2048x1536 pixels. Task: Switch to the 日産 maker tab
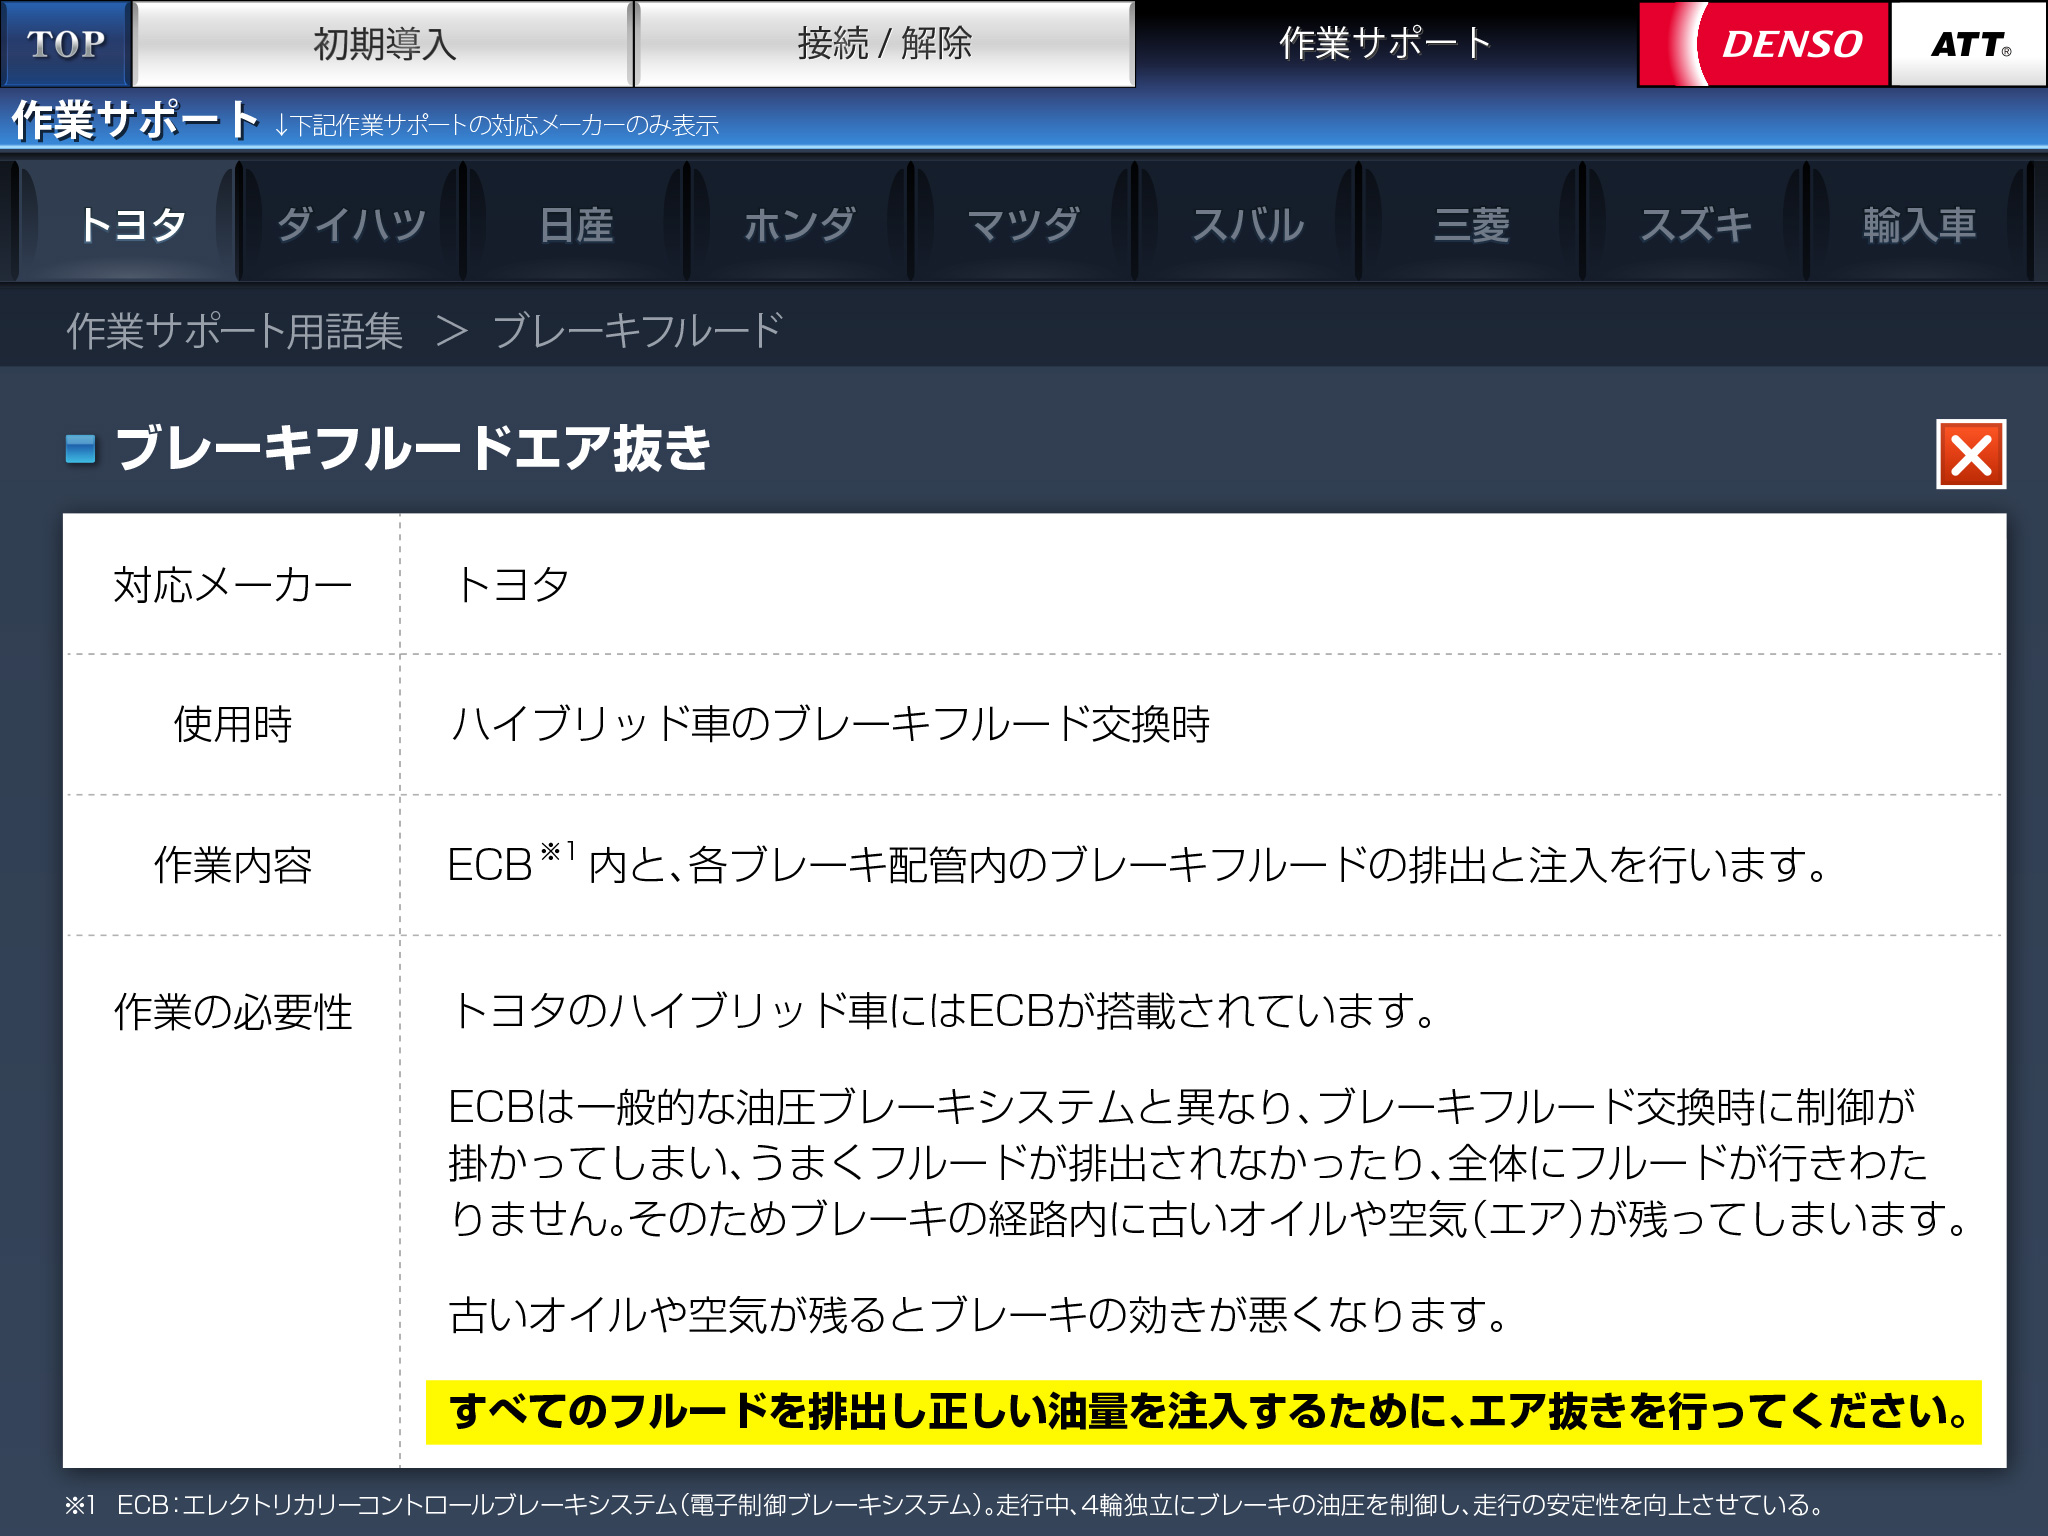(576, 224)
